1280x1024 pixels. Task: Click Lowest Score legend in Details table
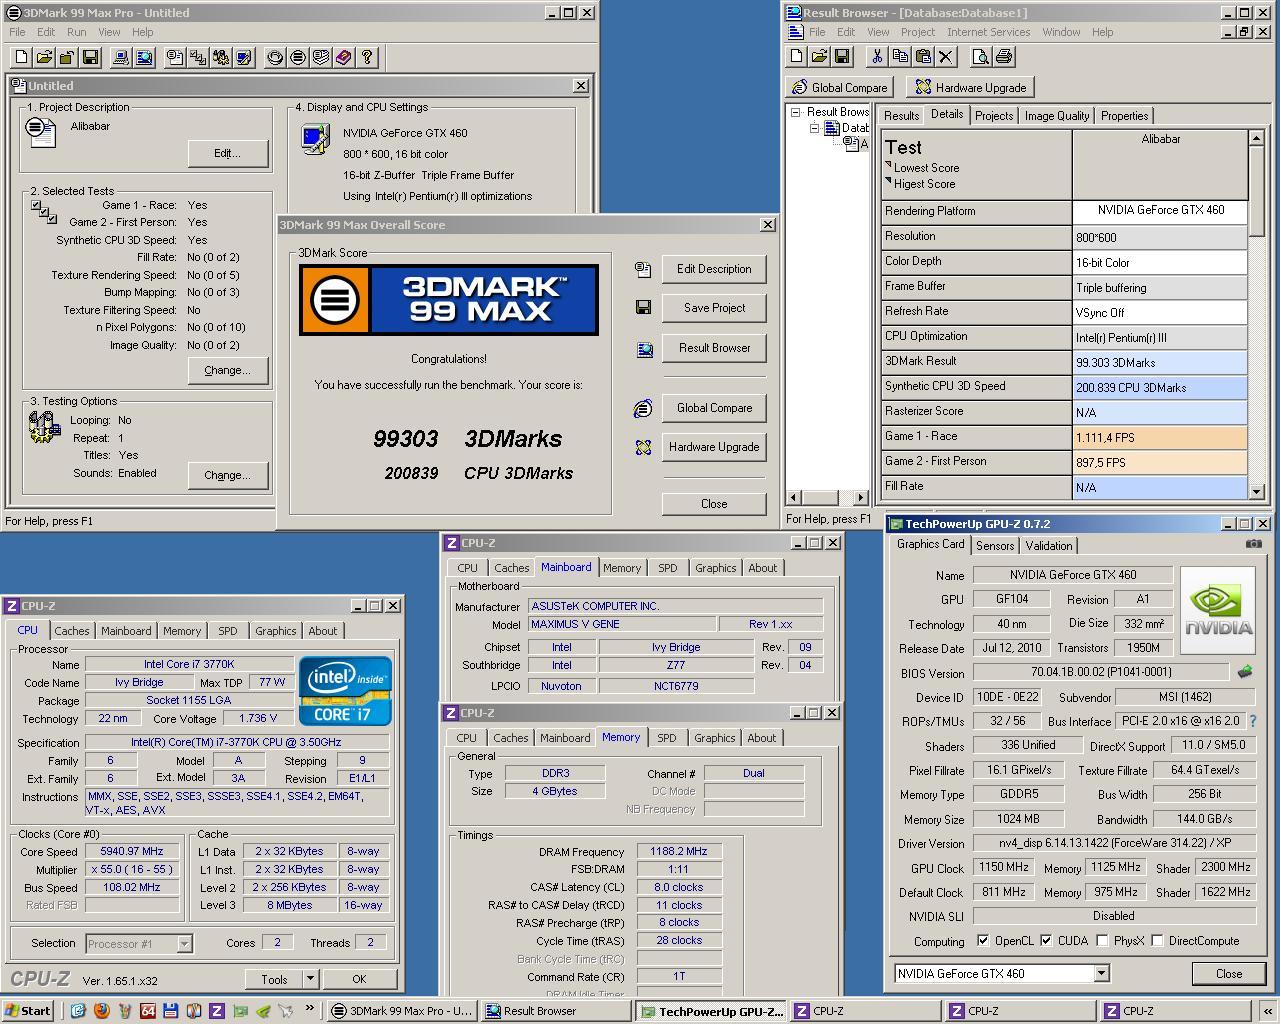tap(926, 168)
